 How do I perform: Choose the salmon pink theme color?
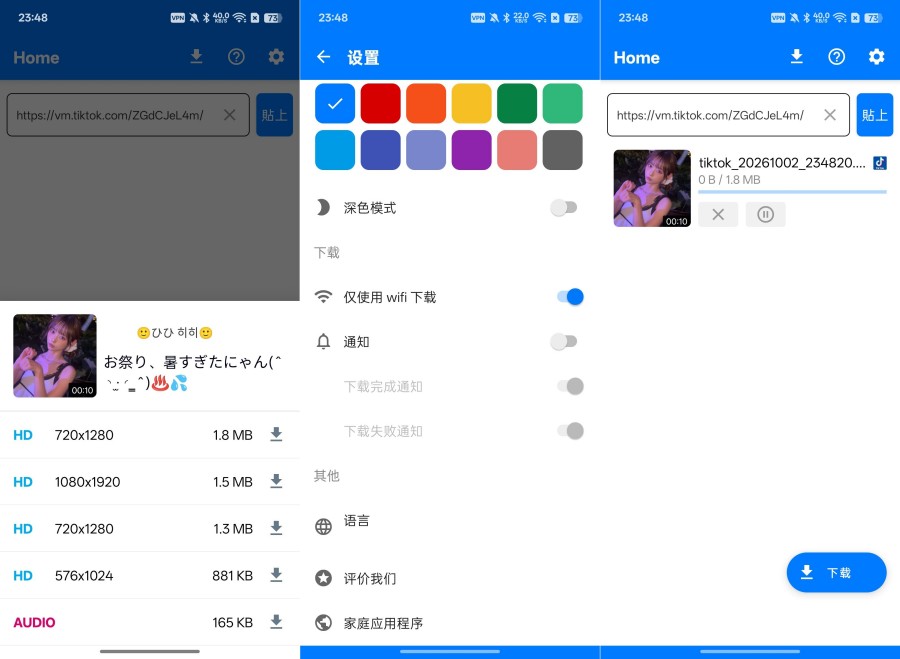[x=517, y=150]
